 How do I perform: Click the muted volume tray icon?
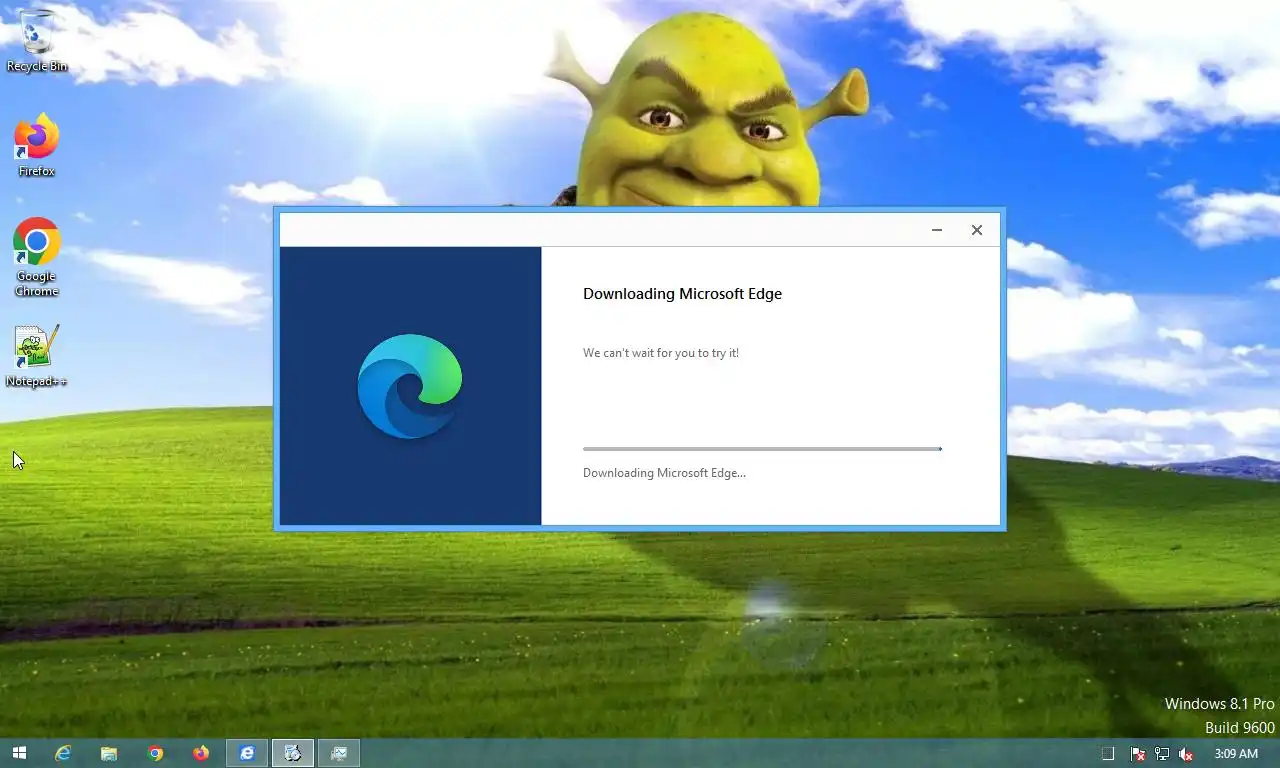[x=1186, y=754]
